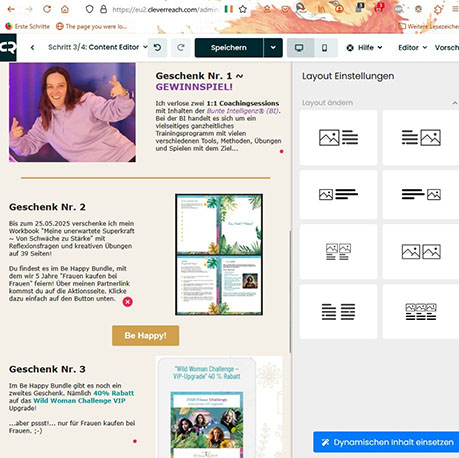Click the 40% Rabatt link text

[113, 393]
